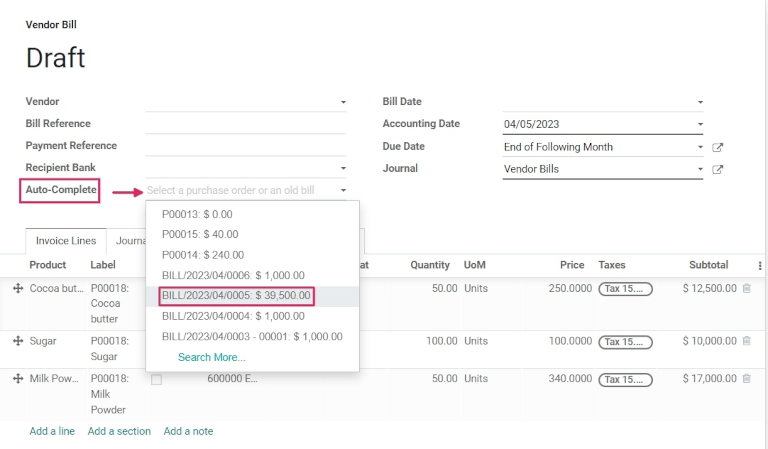Open external link for Due Date terms
The height and width of the screenshot is (449, 768).
[717, 147]
